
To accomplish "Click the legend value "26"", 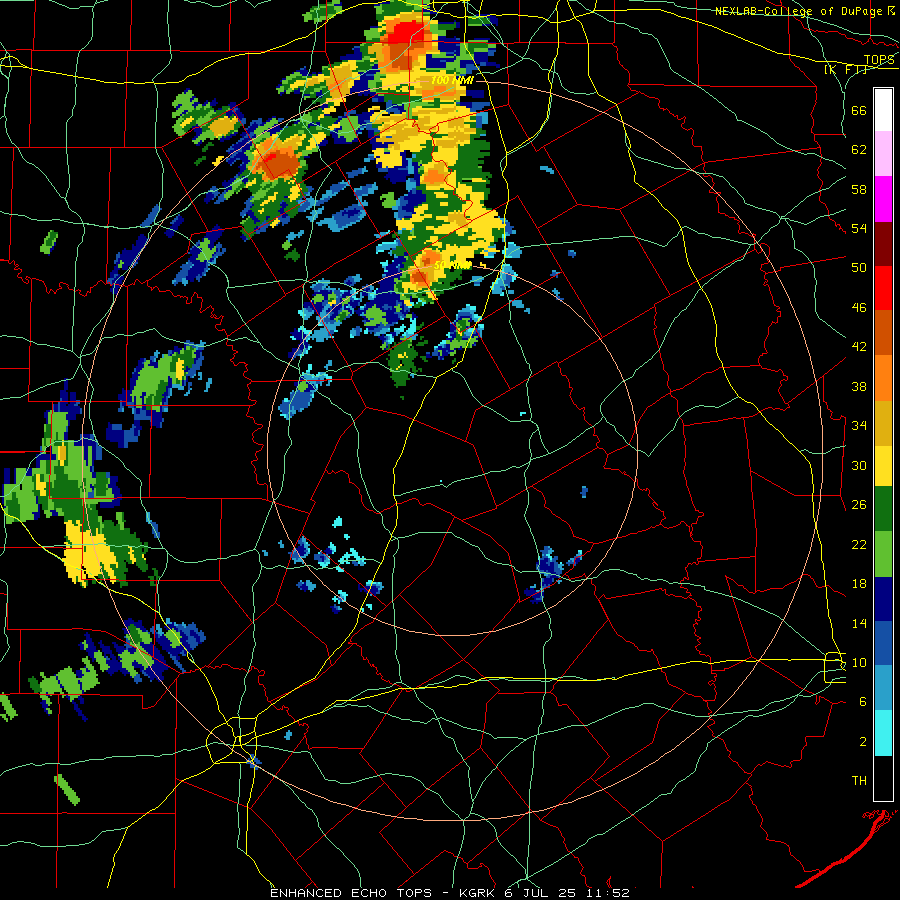I will [x=859, y=505].
